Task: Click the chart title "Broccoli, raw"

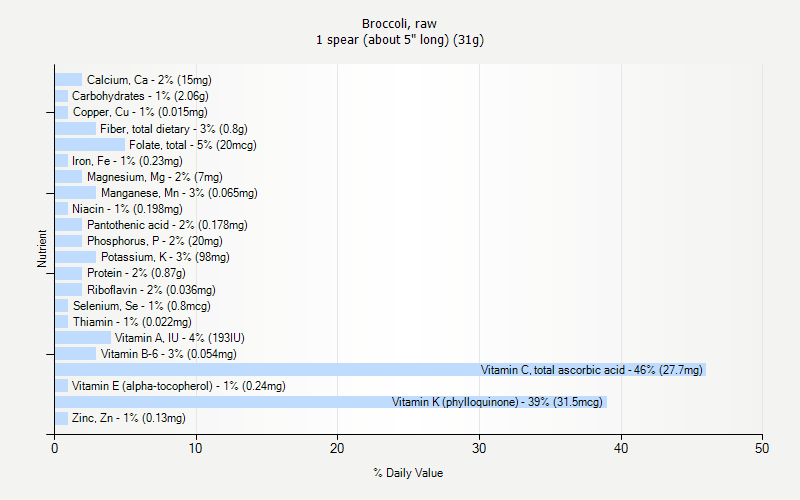Action: (400, 23)
